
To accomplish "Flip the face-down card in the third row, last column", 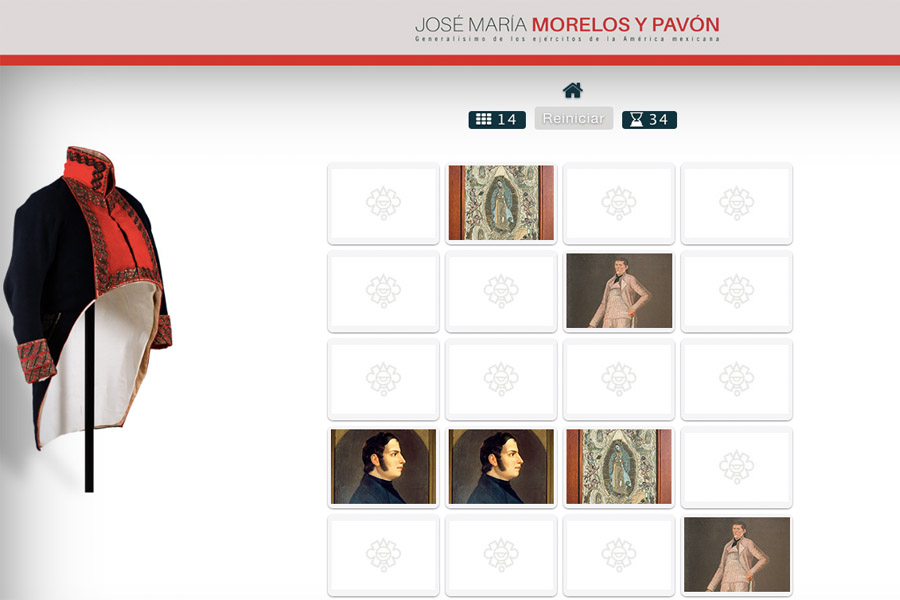I will tap(736, 379).
